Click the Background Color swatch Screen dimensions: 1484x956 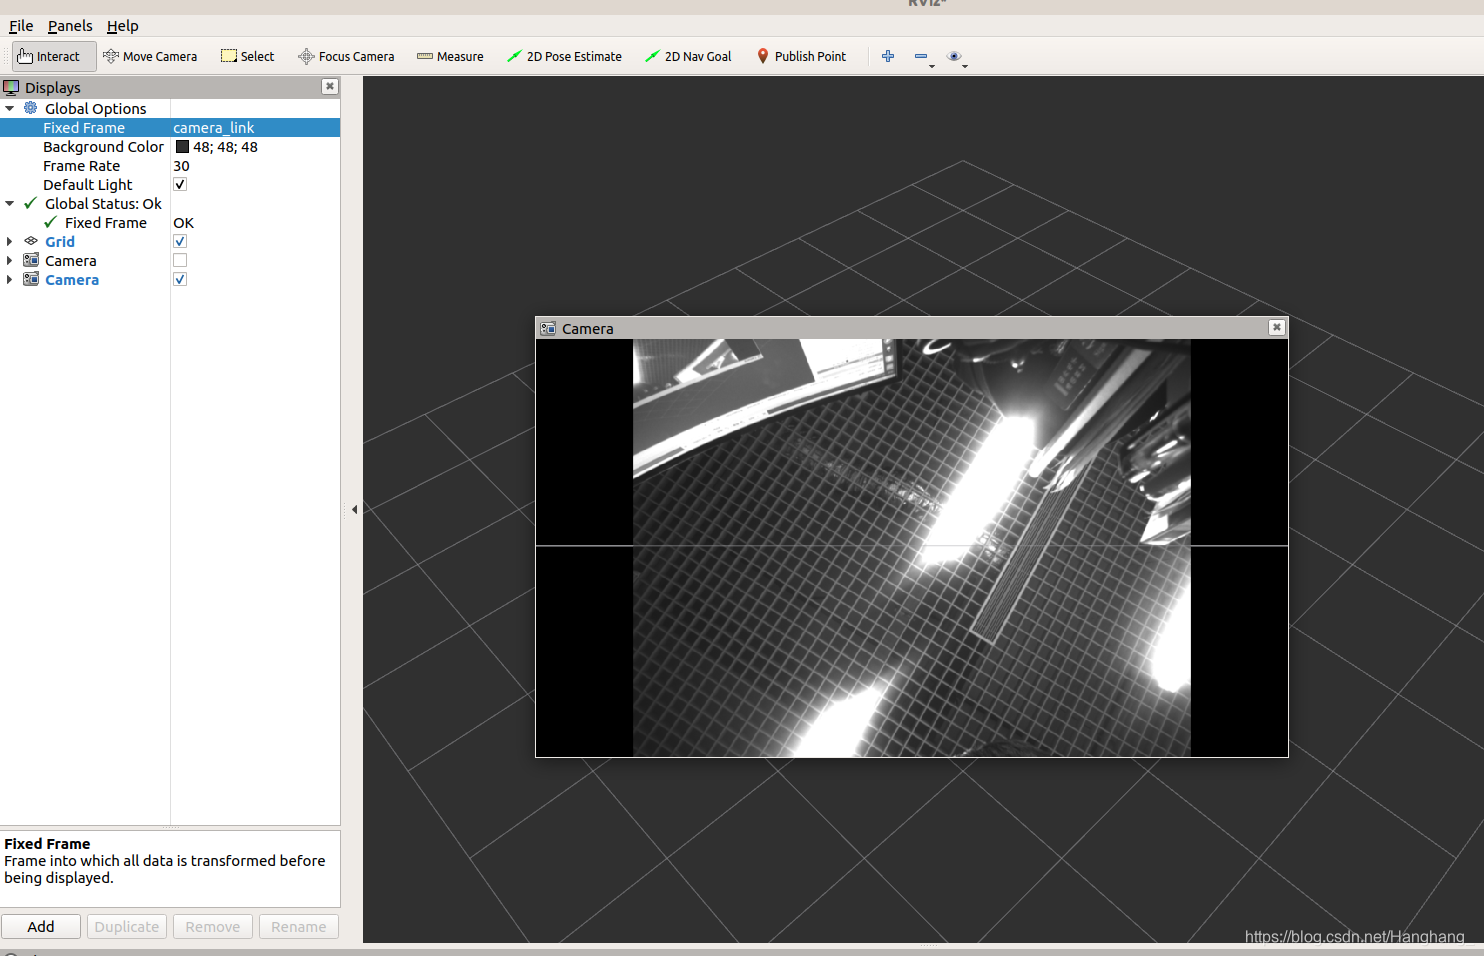(x=182, y=147)
